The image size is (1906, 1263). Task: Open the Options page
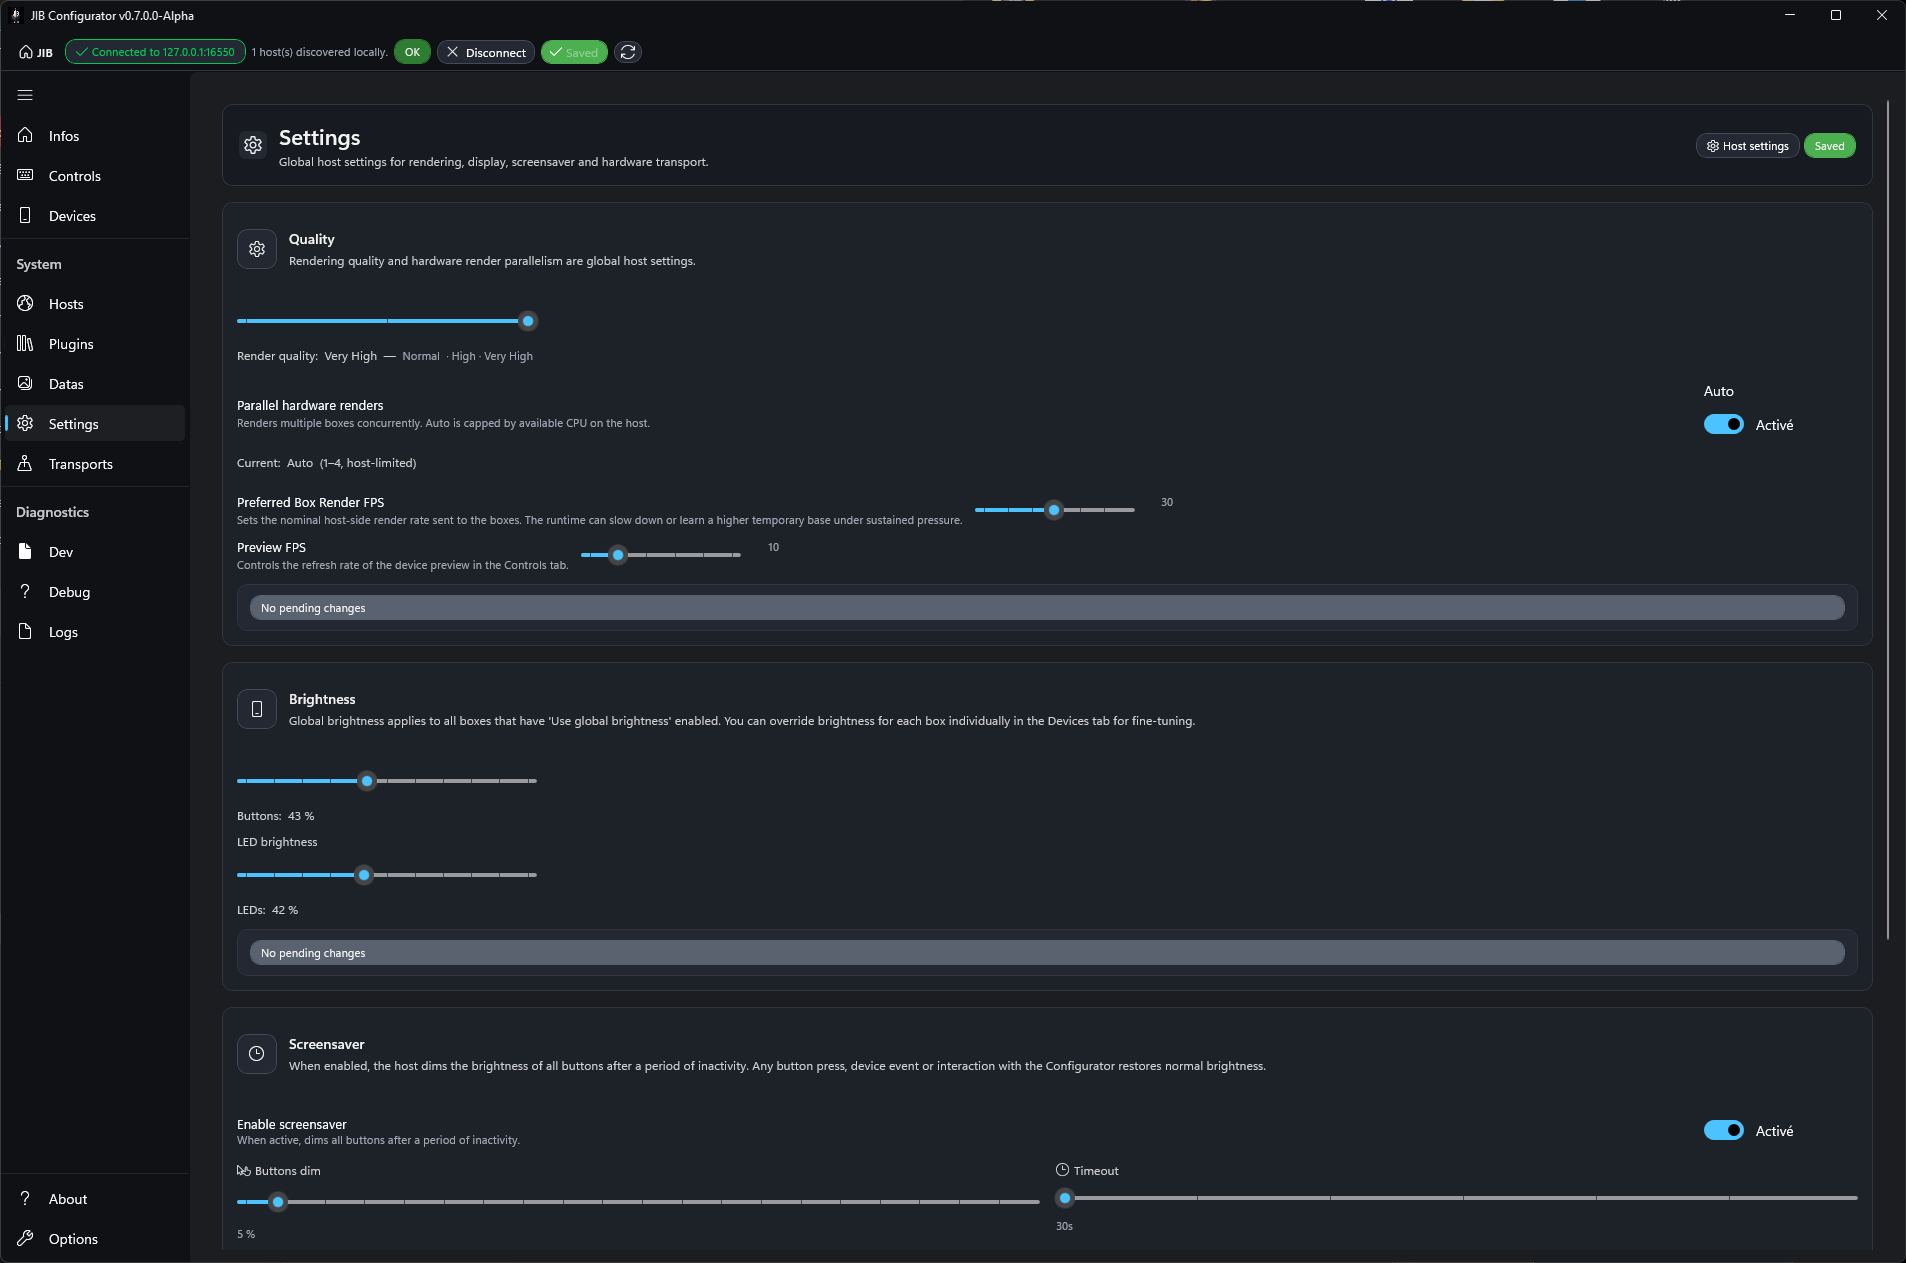point(95,1239)
